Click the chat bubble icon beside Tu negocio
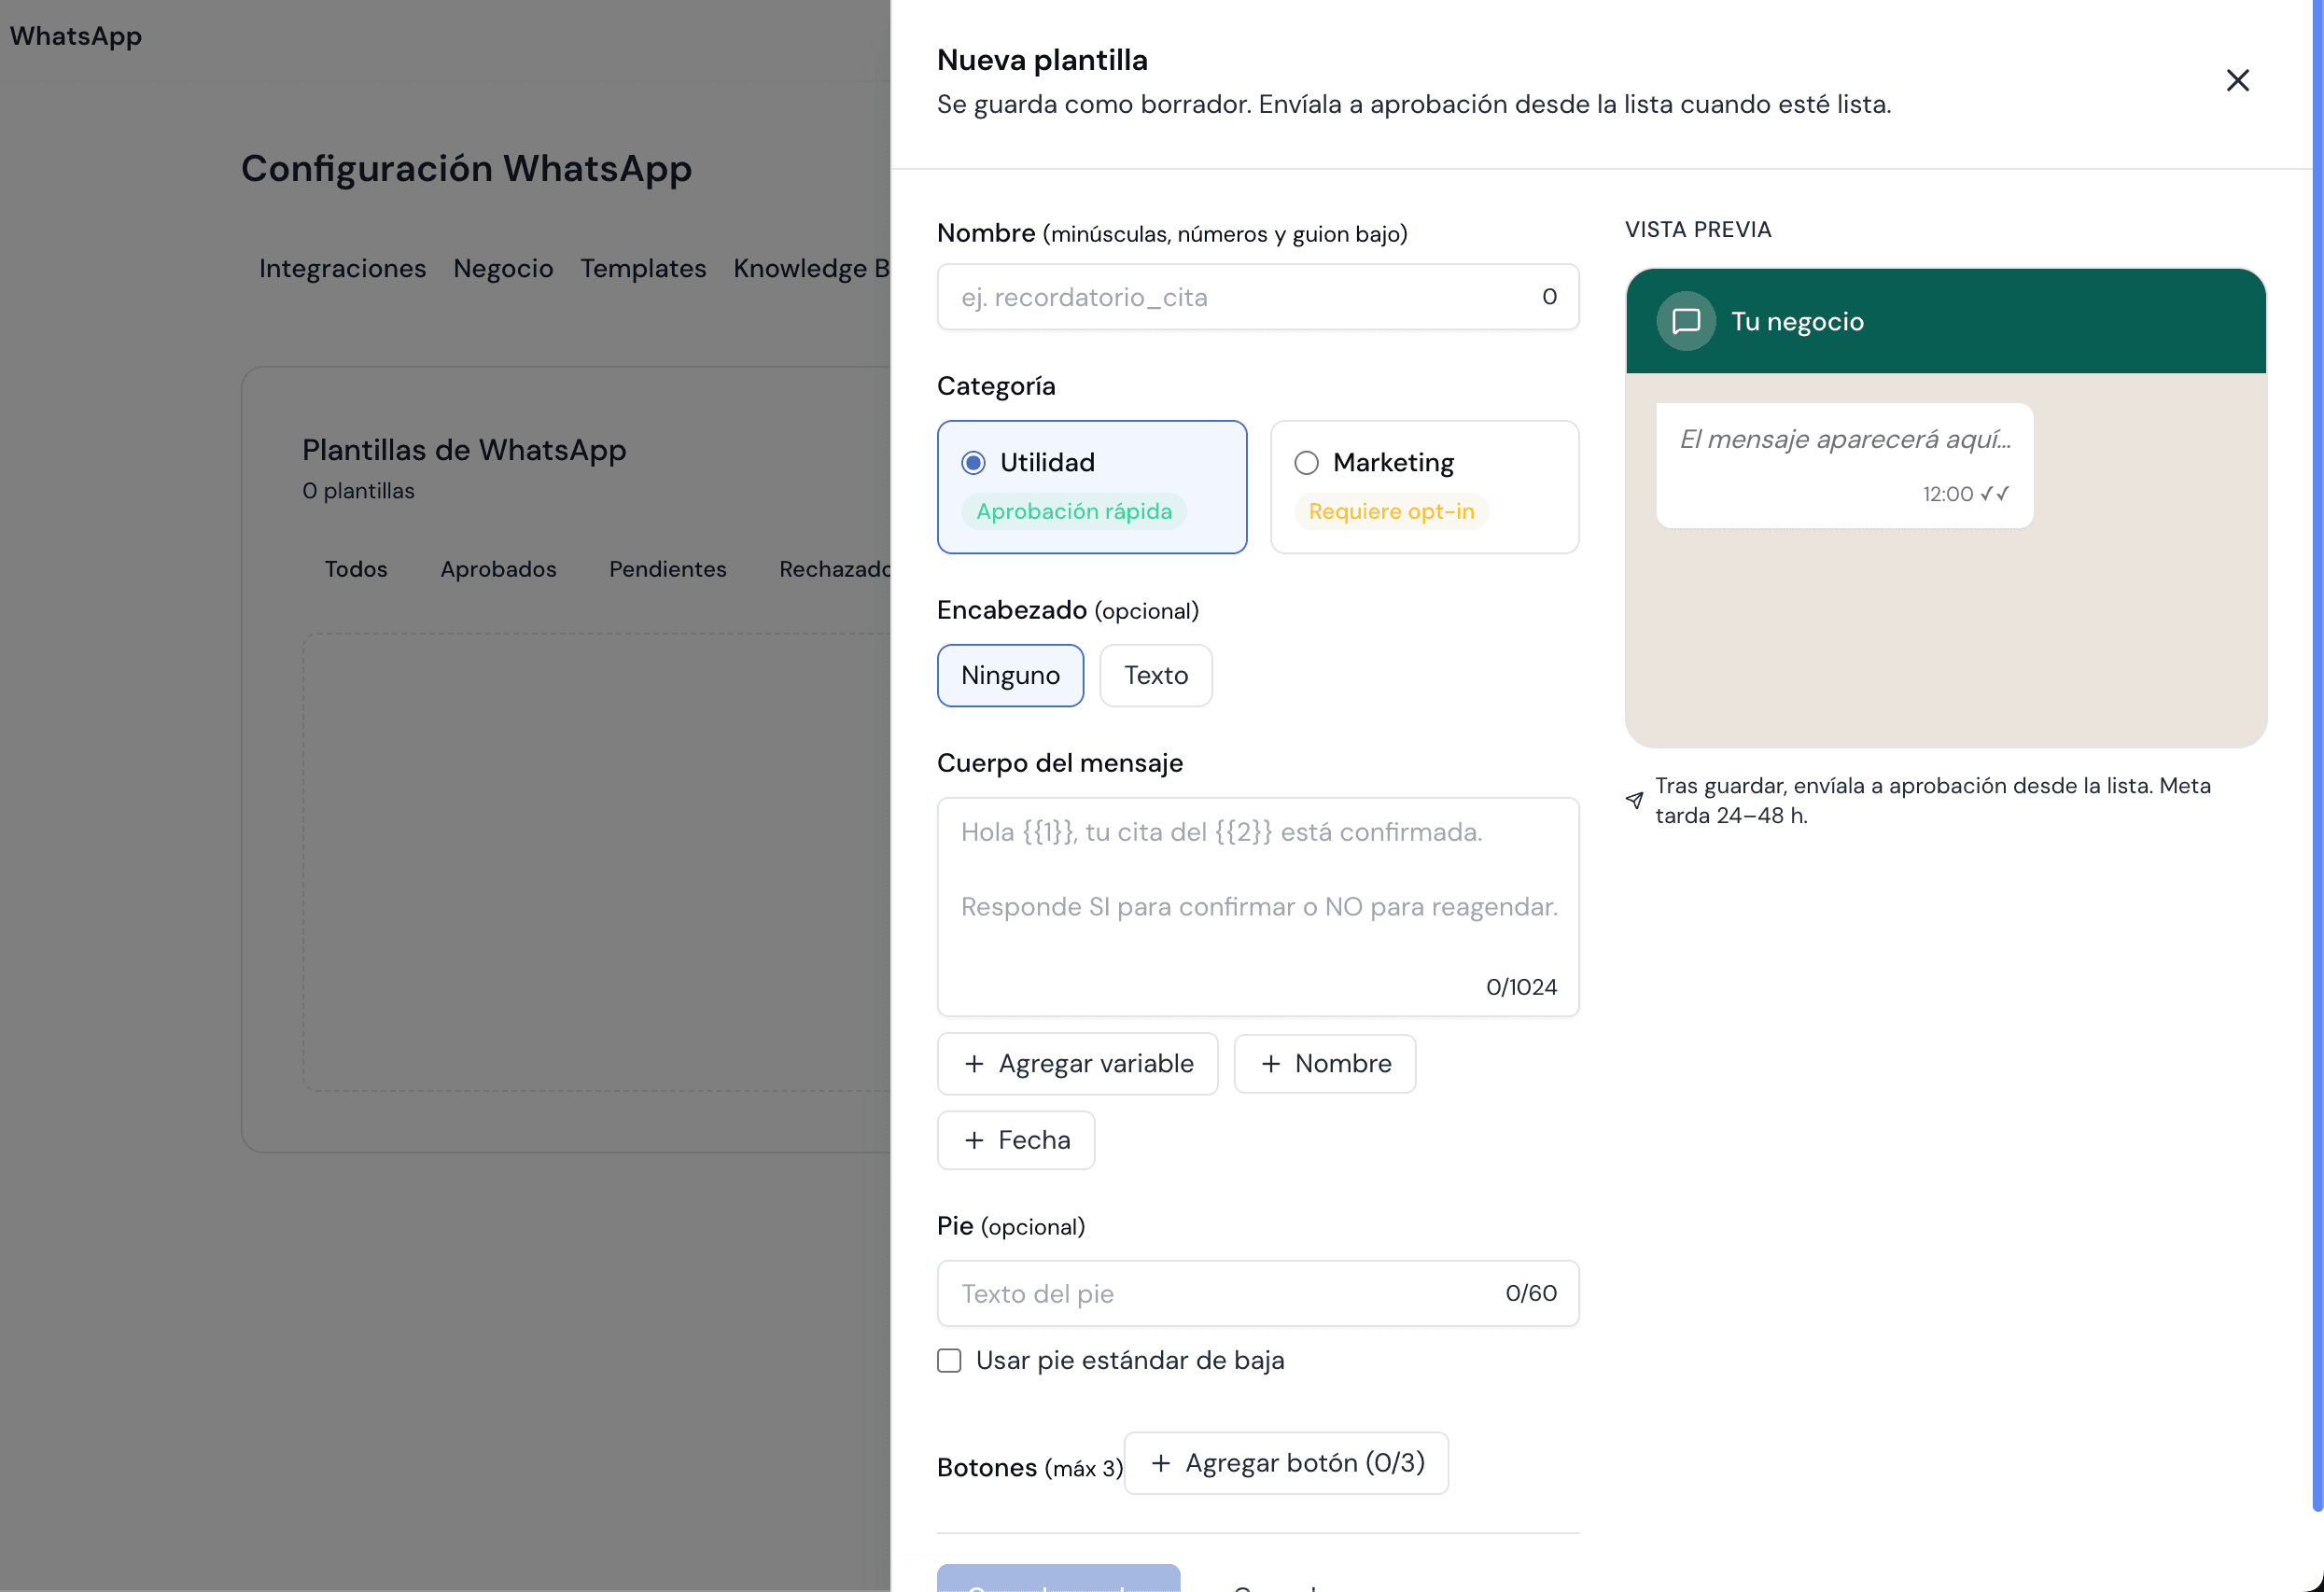The image size is (2324, 1592). 1686,321
